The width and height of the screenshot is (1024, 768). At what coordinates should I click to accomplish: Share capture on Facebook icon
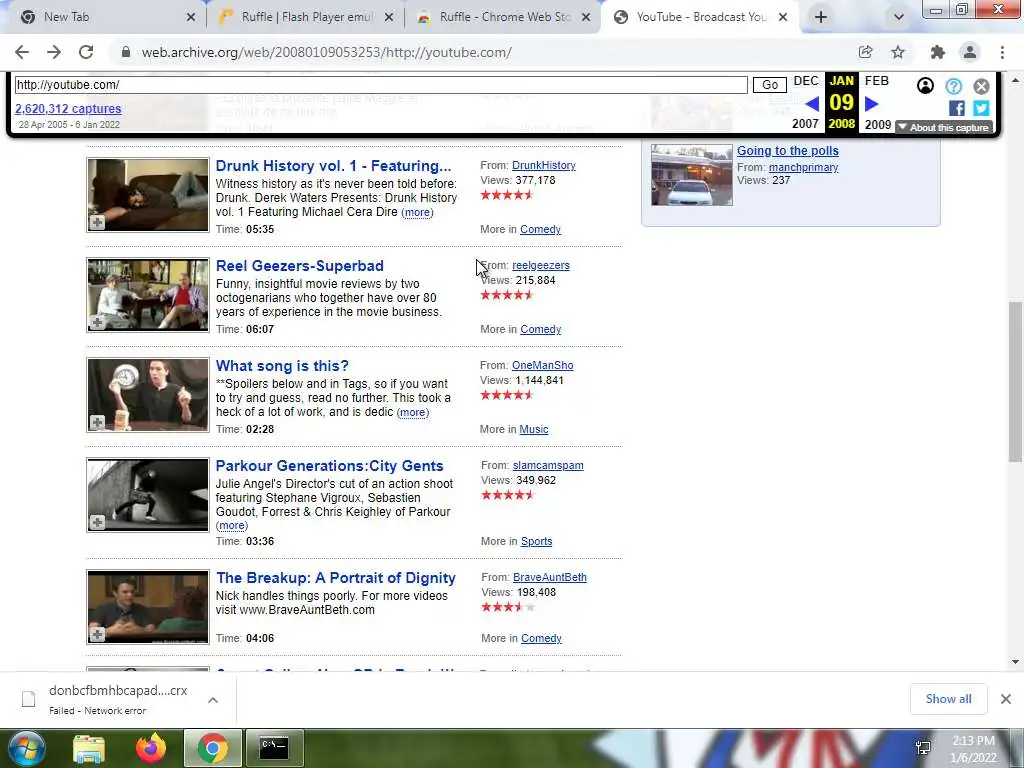click(957, 108)
